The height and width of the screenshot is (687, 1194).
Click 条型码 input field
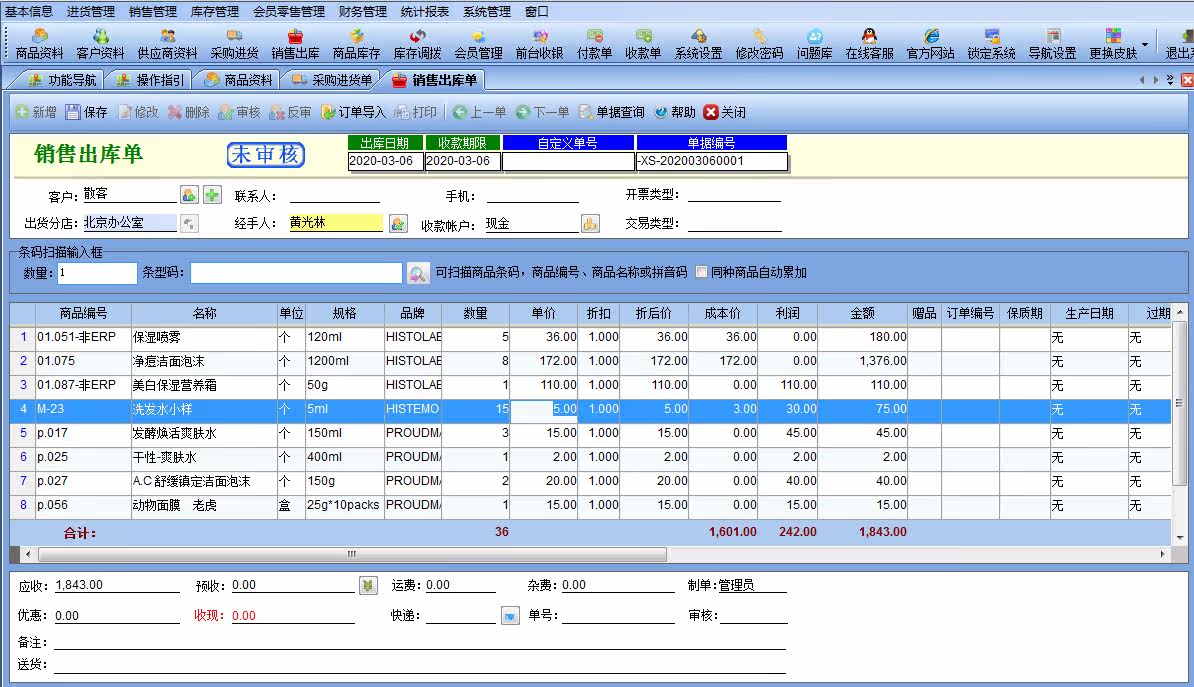coord(296,273)
